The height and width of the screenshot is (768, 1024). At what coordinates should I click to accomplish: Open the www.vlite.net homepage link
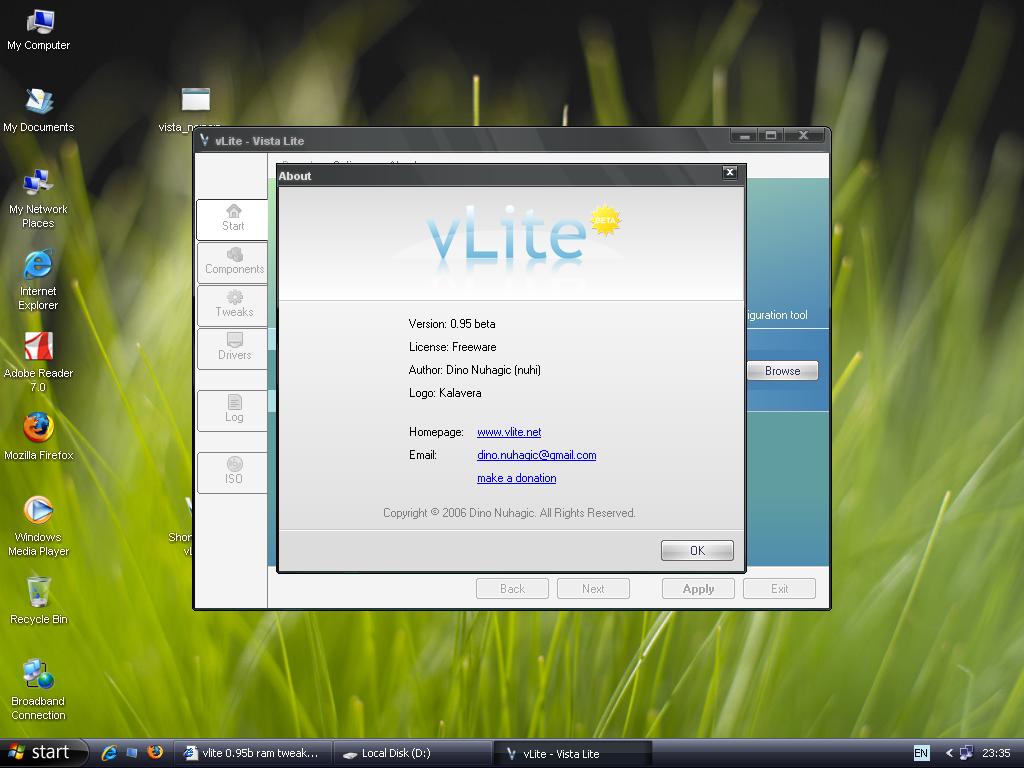[509, 432]
